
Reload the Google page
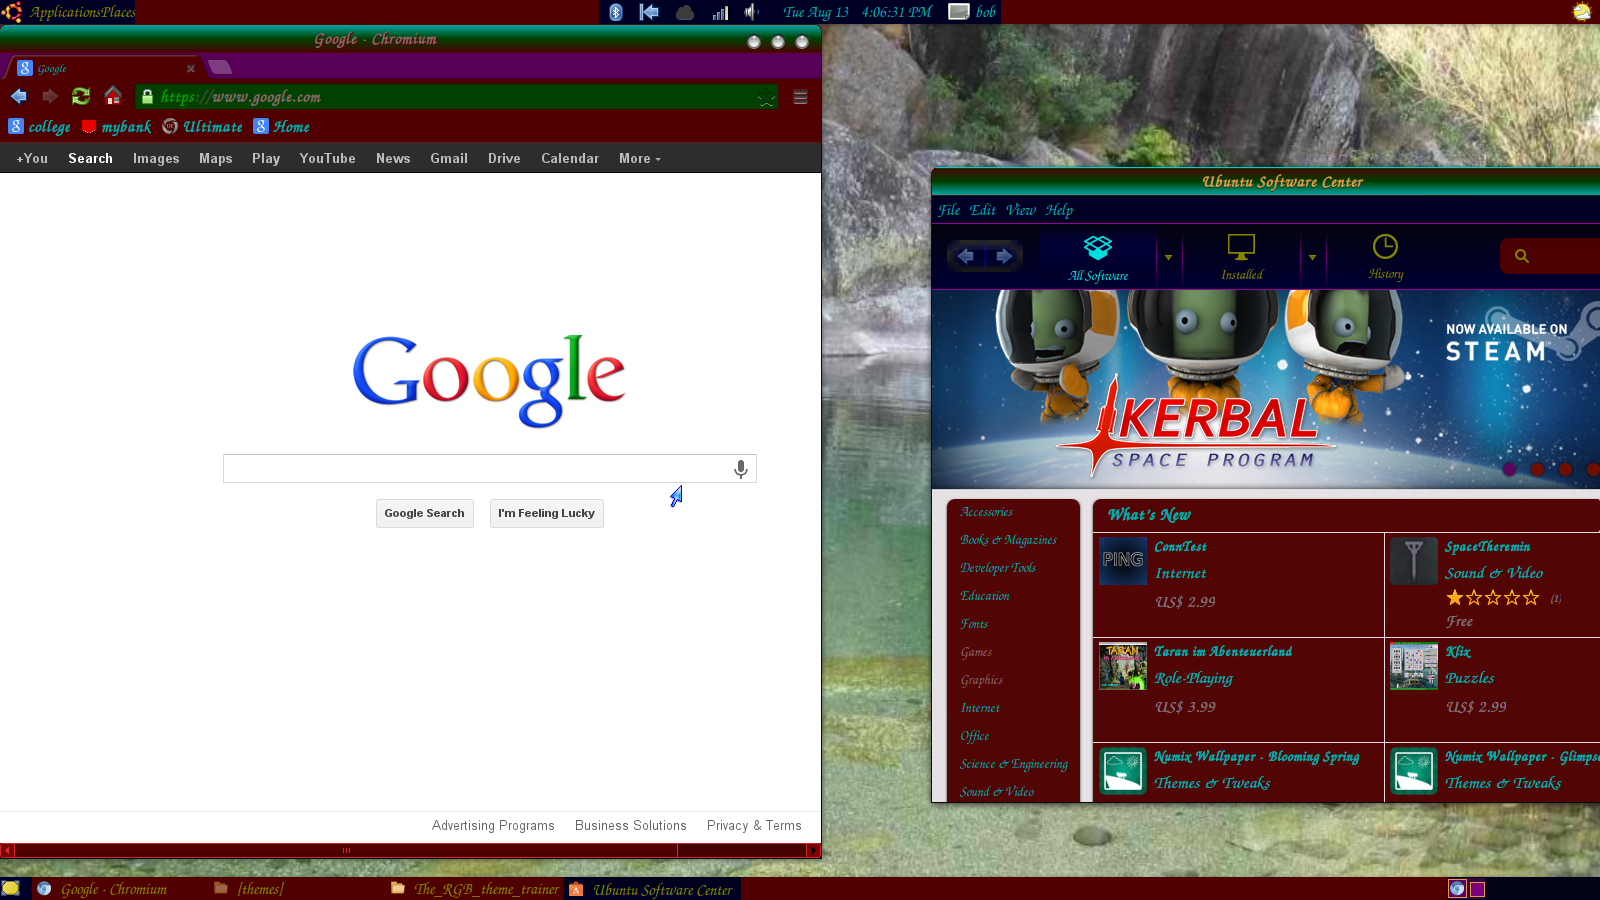click(81, 97)
